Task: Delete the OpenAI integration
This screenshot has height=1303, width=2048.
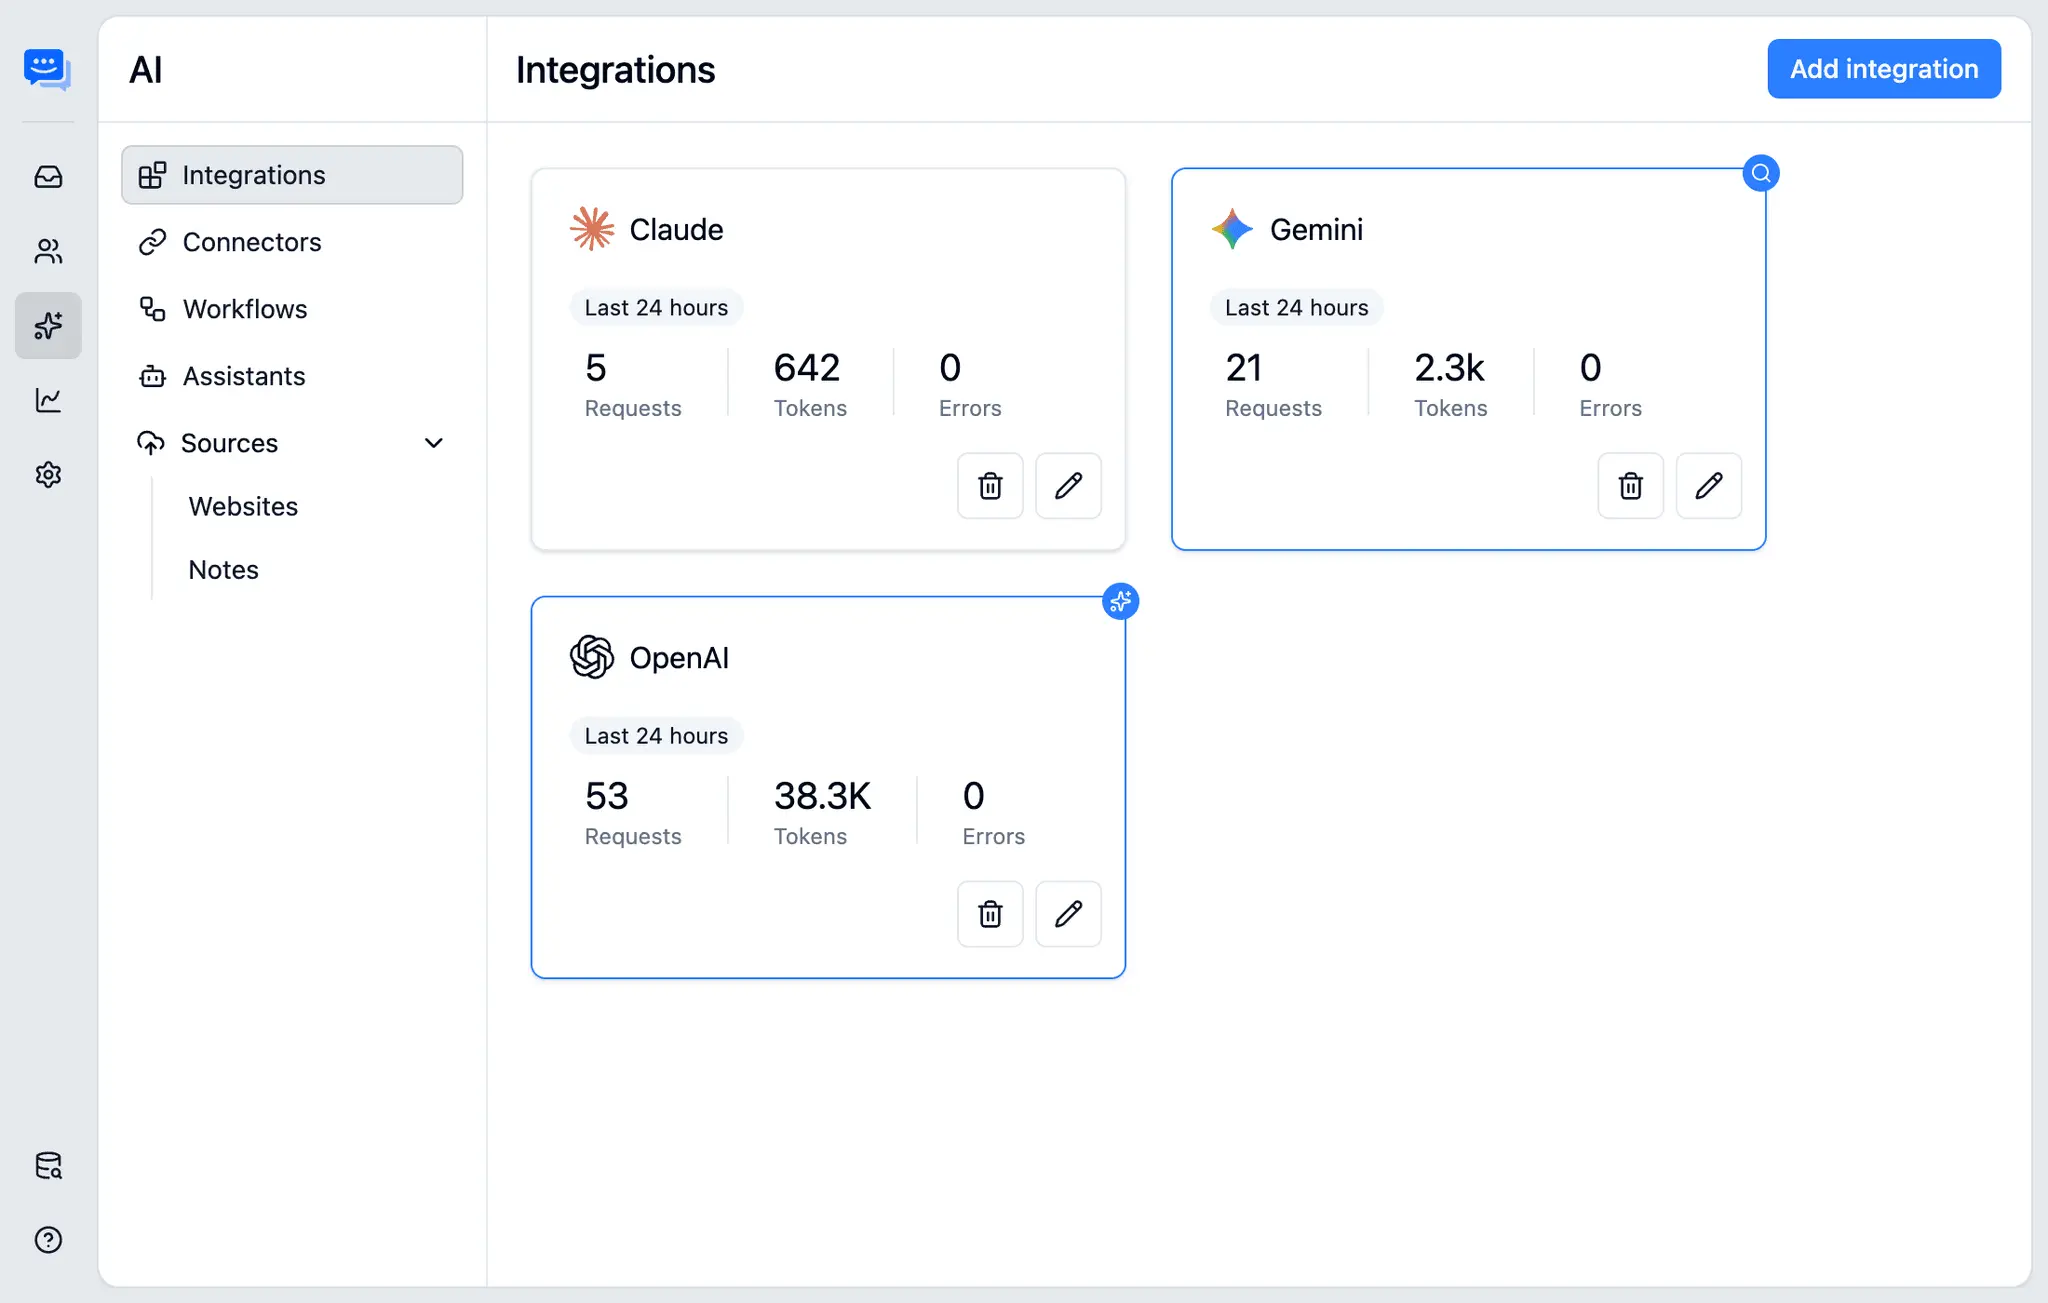Action: click(x=990, y=914)
